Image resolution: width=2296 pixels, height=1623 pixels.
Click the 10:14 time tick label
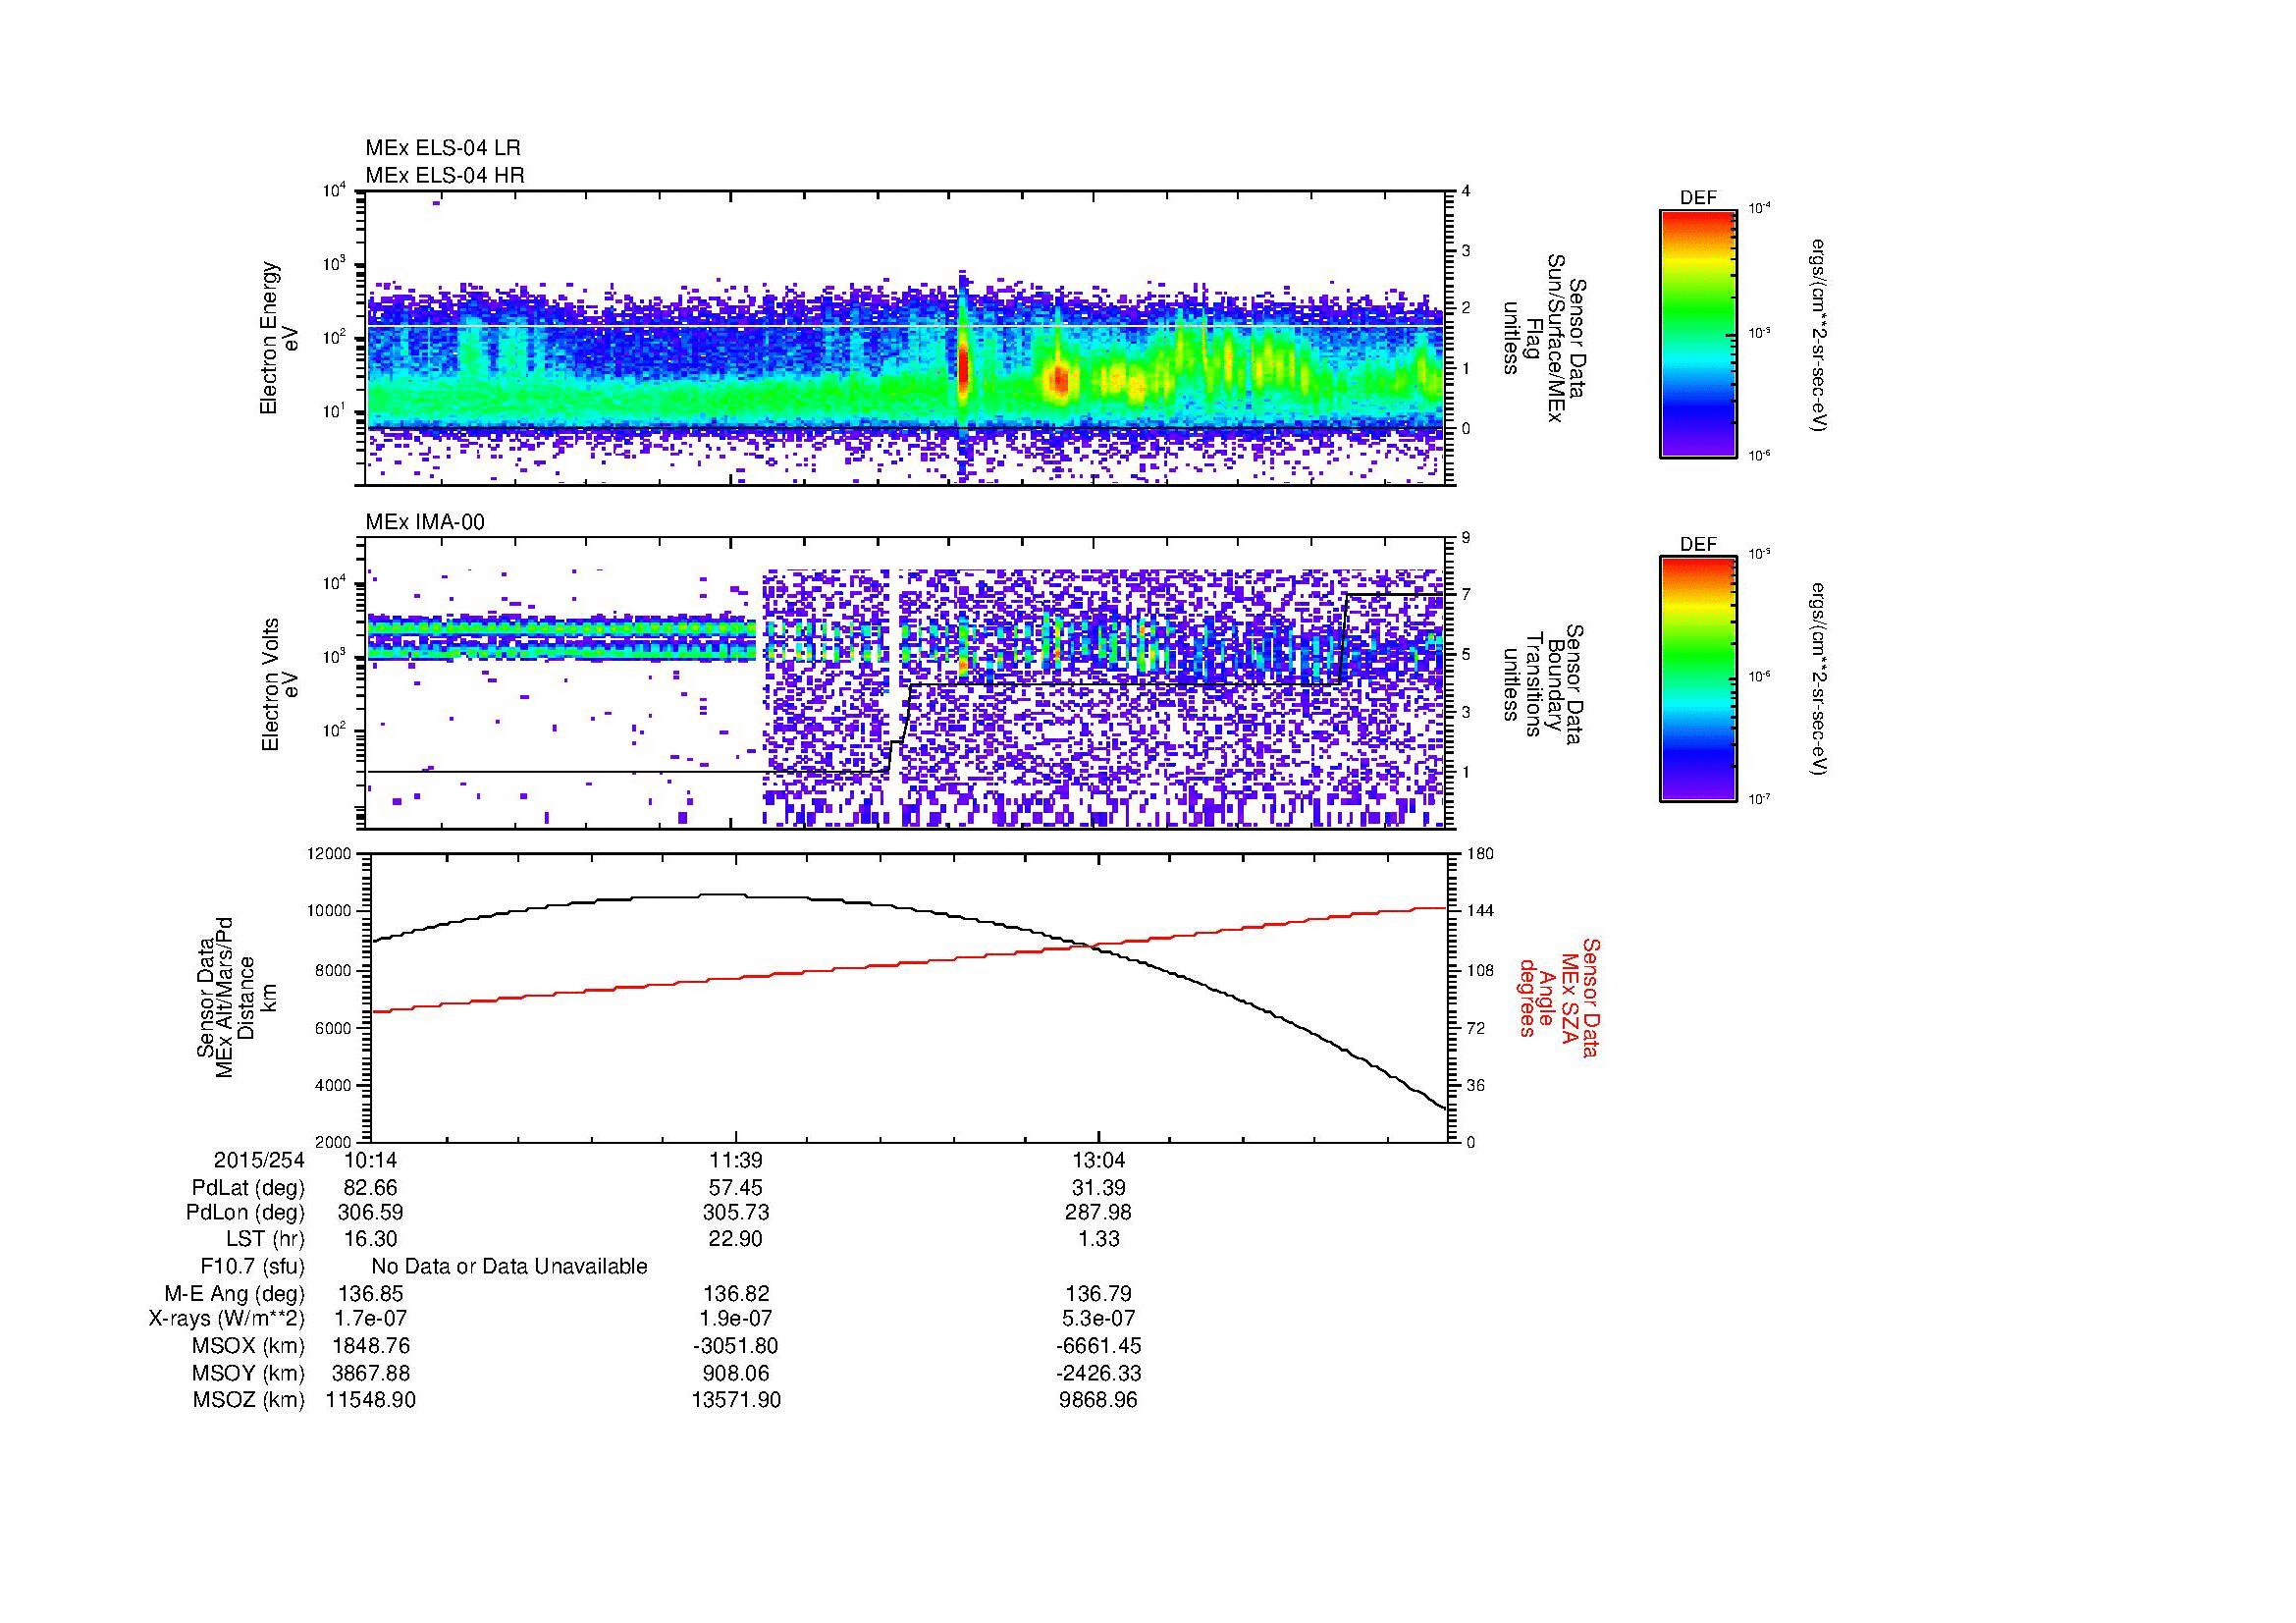[371, 1160]
